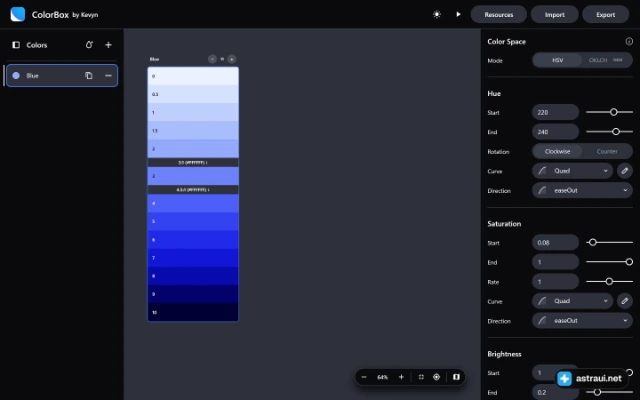
Task: Open the Resources menu
Action: click(498, 14)
